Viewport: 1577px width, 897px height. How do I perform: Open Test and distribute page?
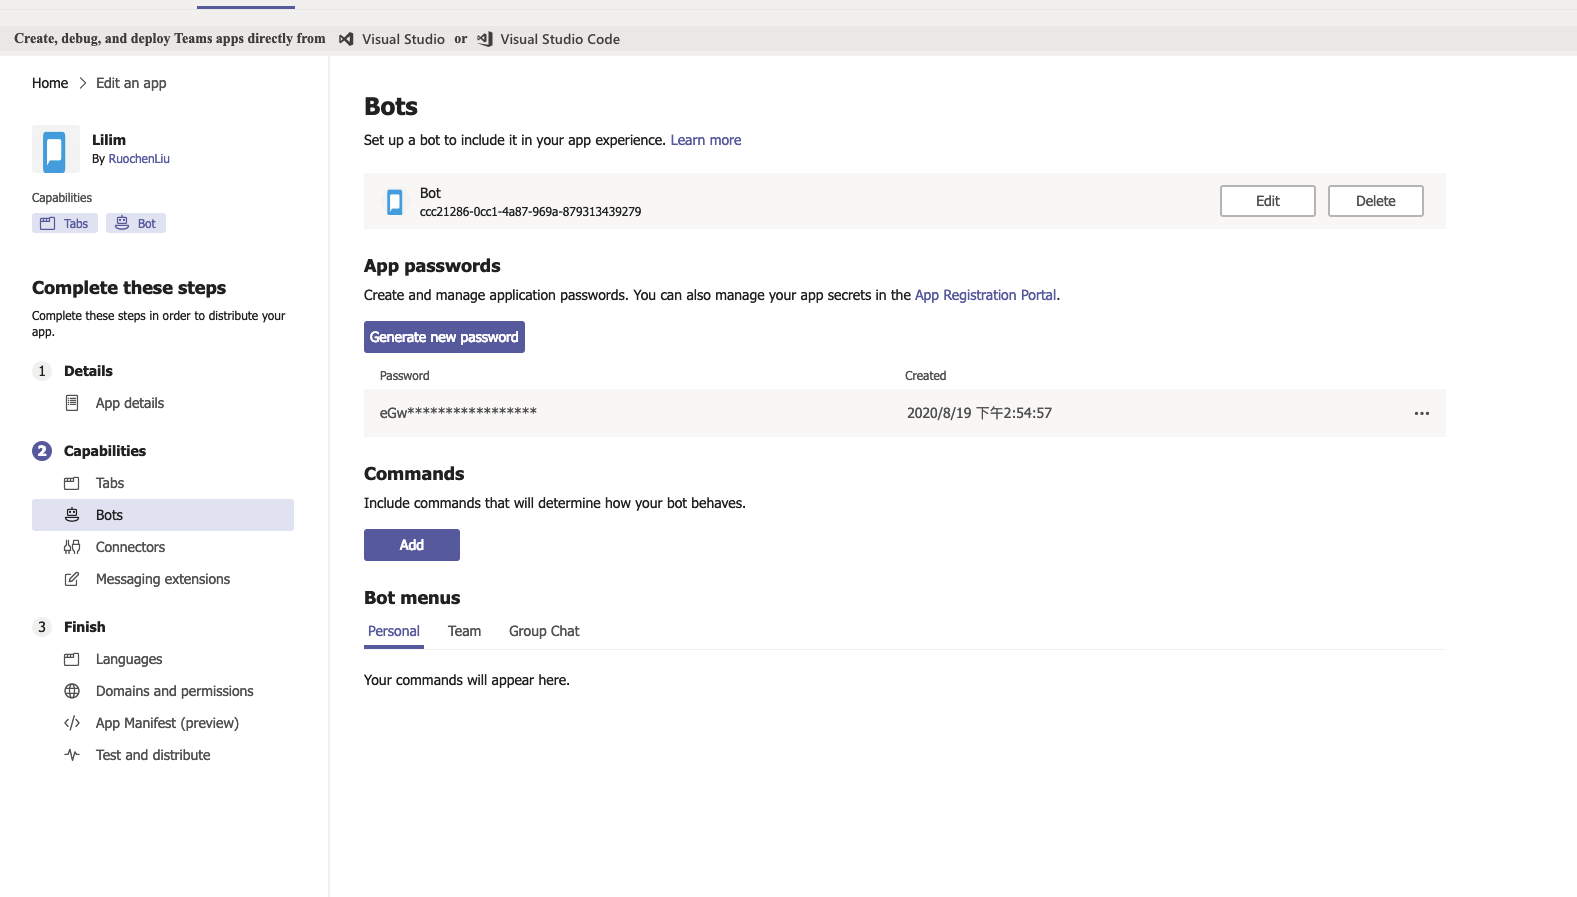pyautogui.click(x=153, y=755)
